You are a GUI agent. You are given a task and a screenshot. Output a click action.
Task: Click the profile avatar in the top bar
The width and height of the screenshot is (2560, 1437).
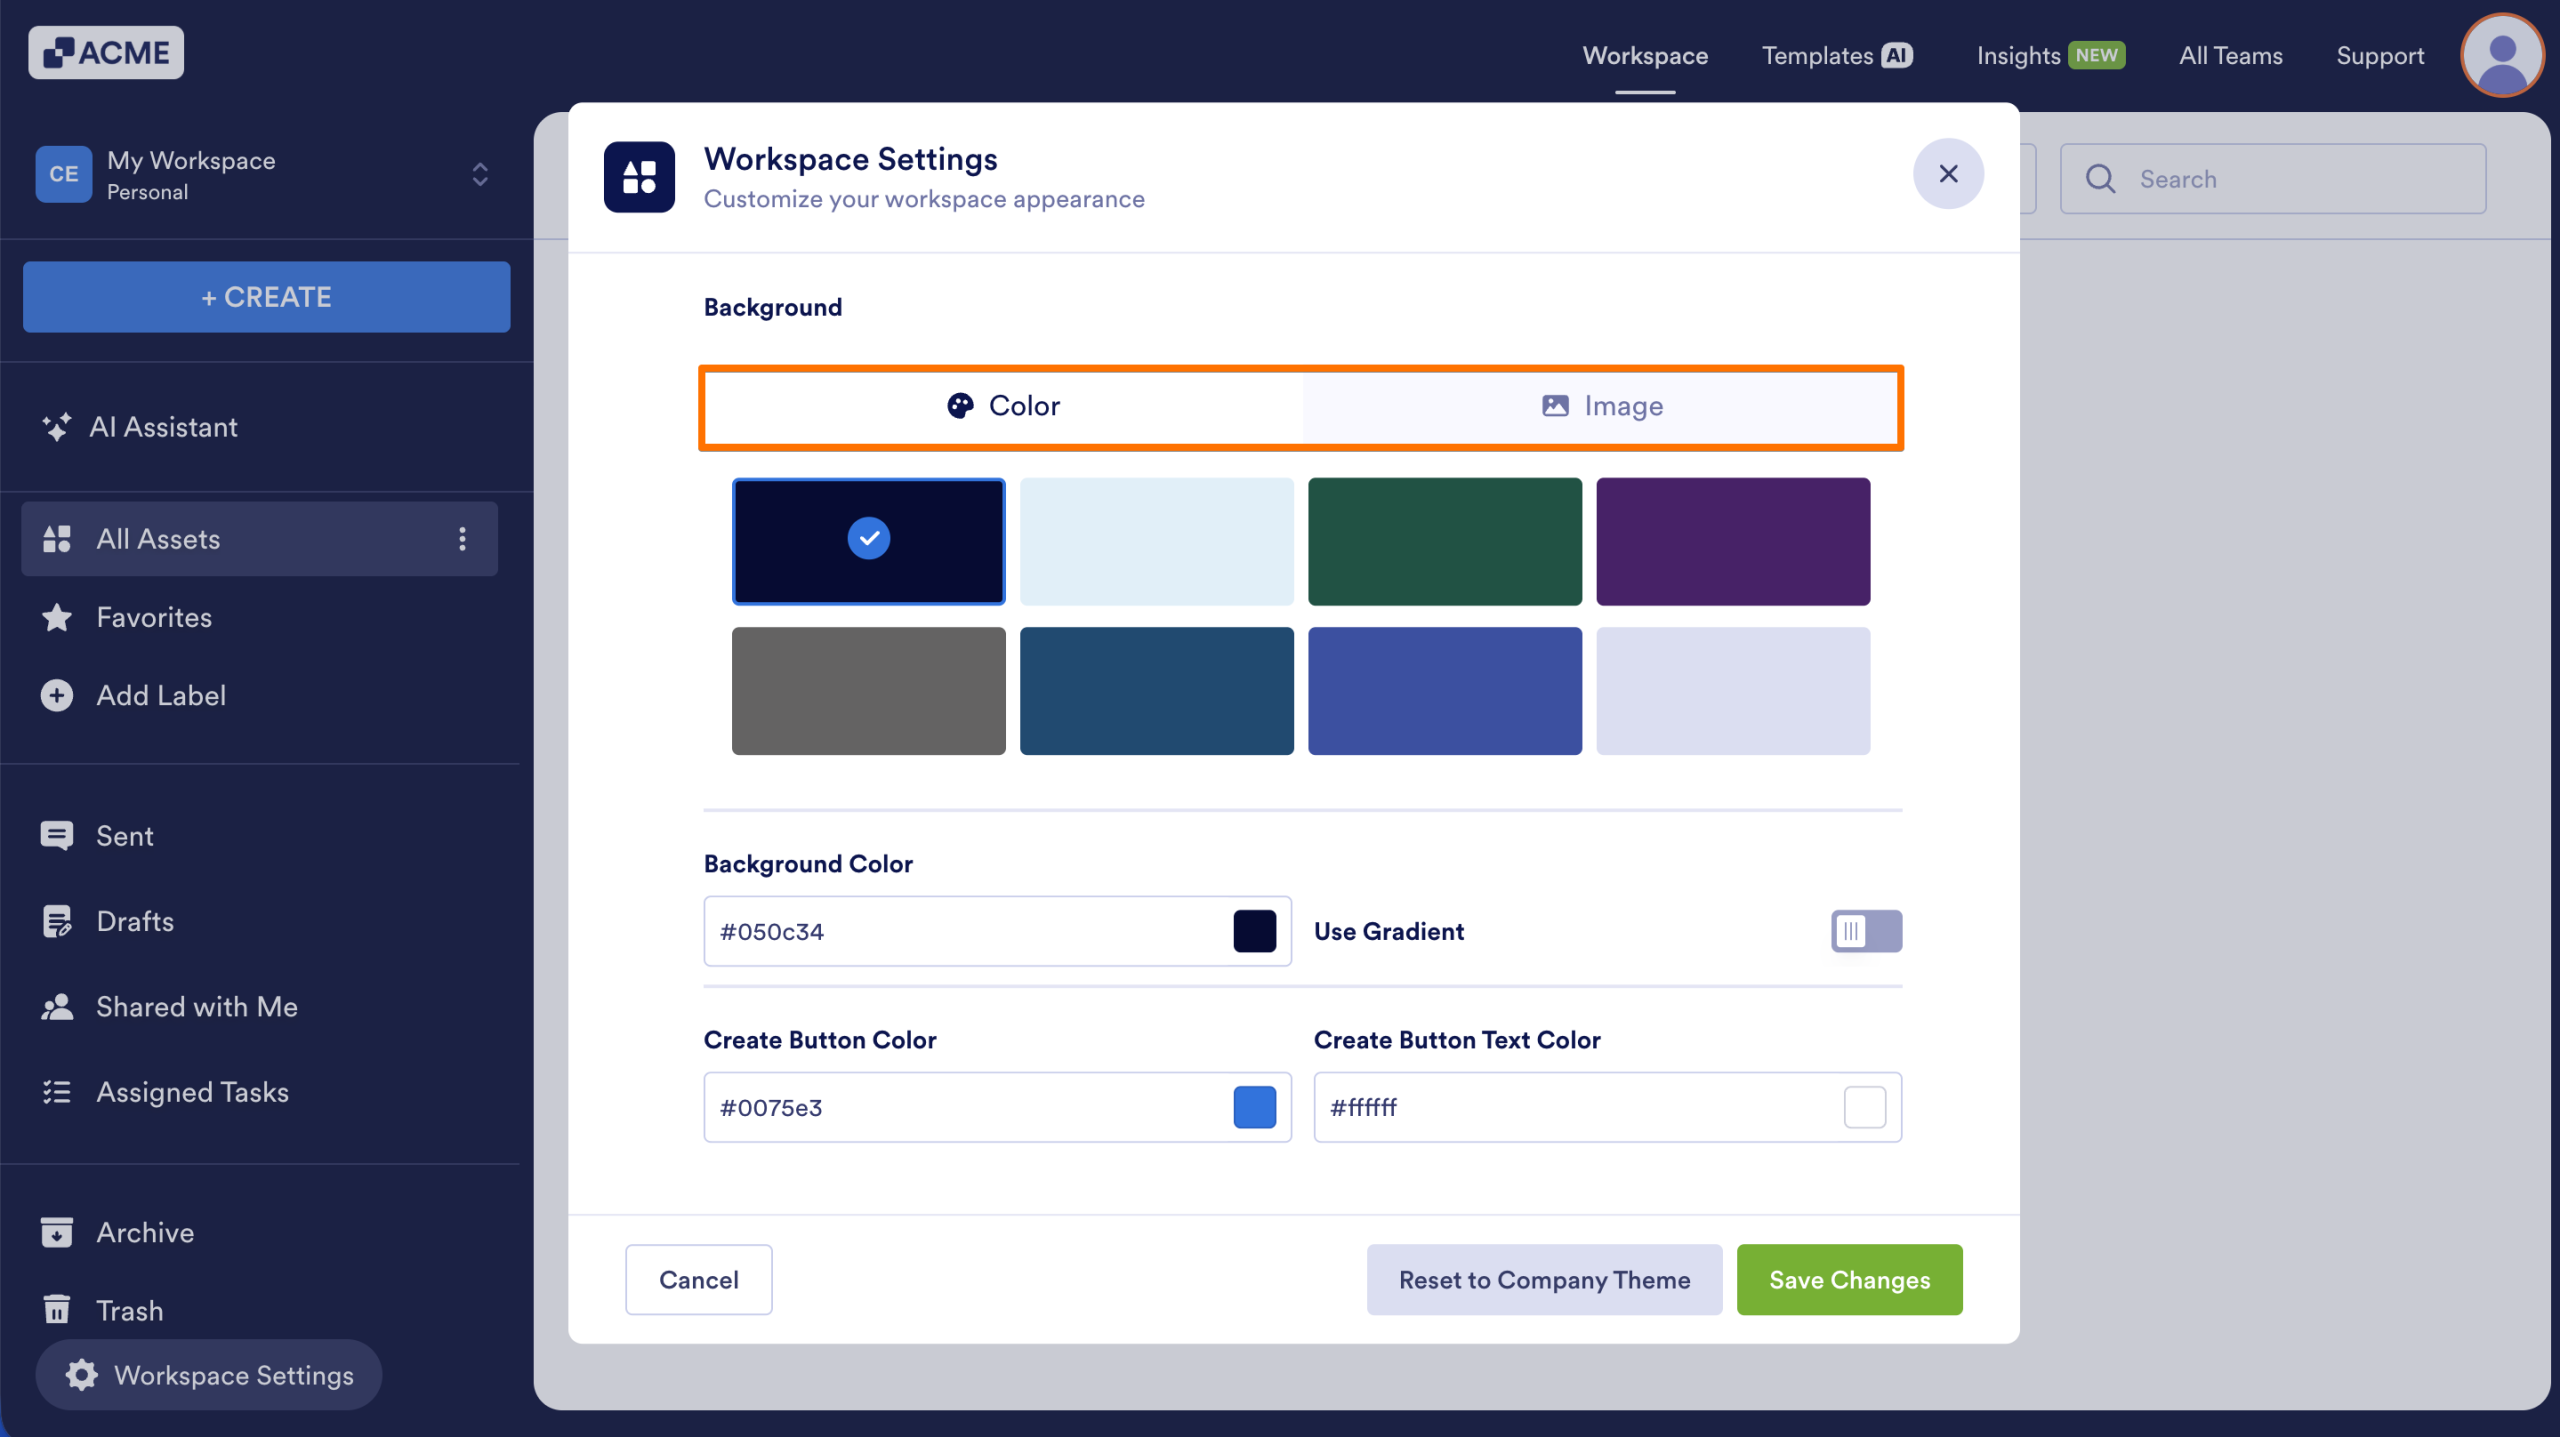coord(2501,55)
